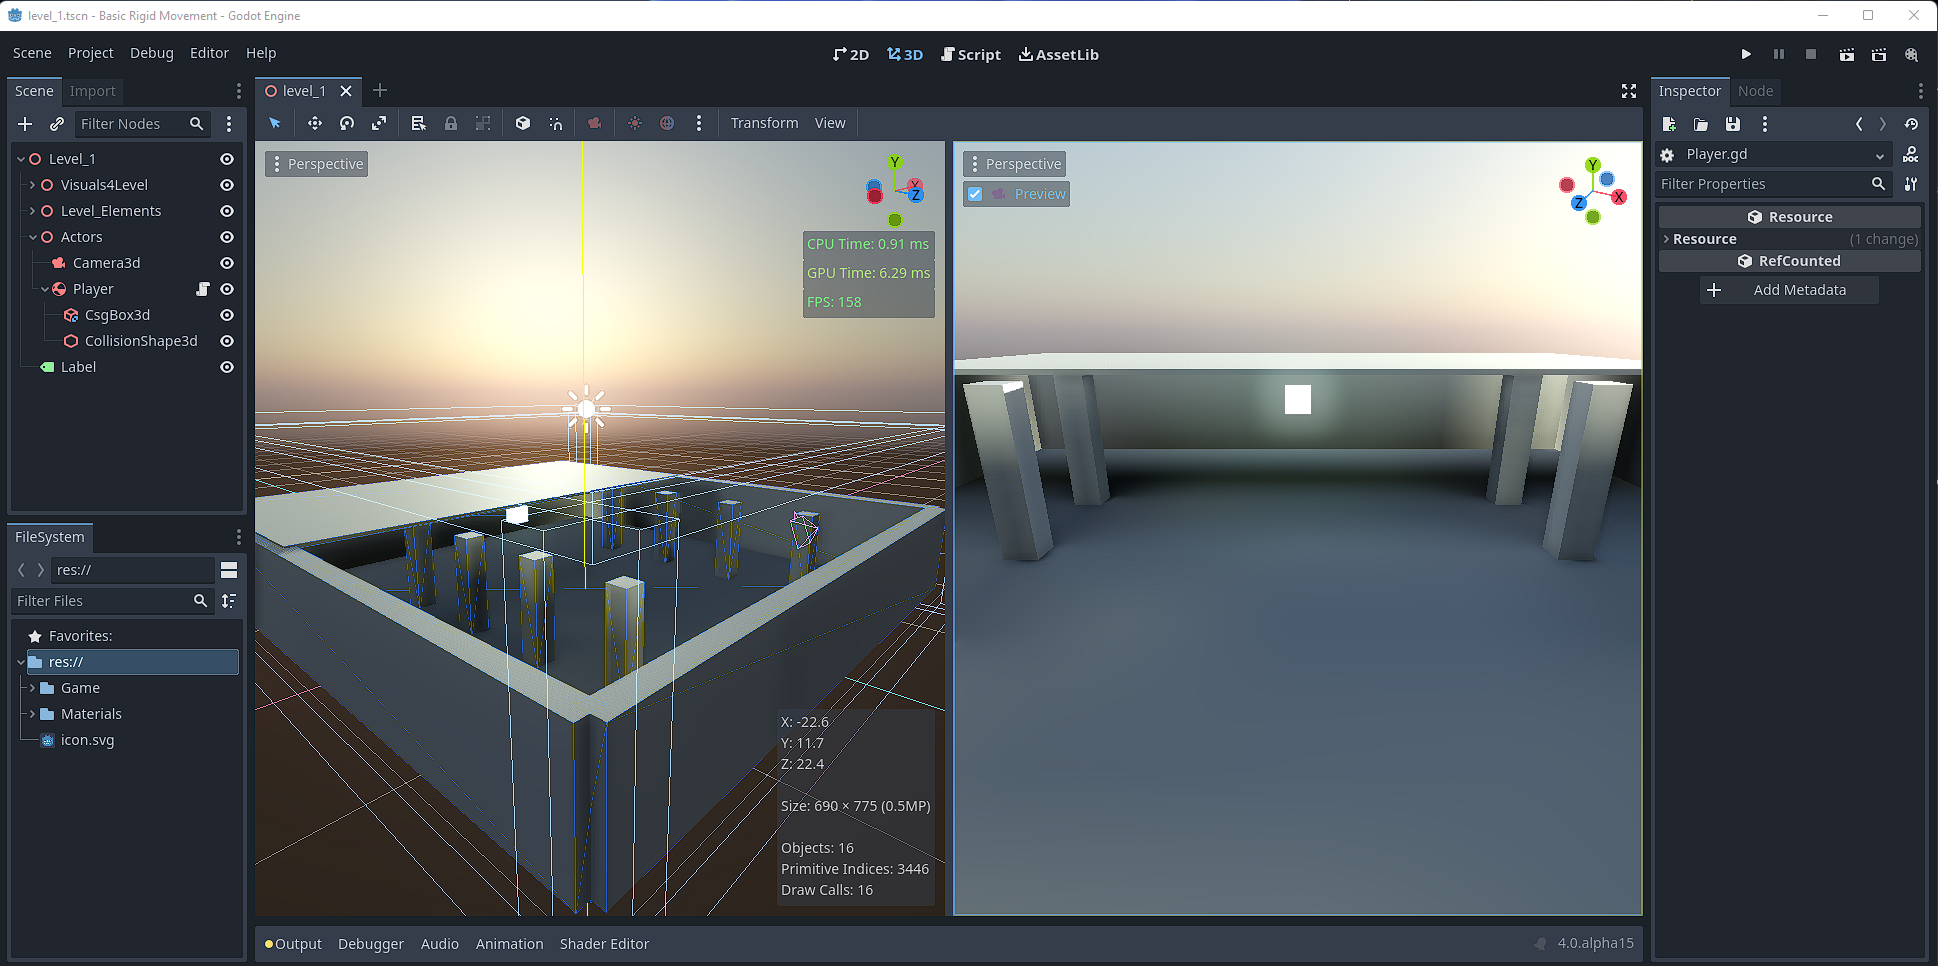The width and height of the screenshot is (1938, 966).
Task: Open the AssetLib screen
Action: pyautogui.click(x=1058, y=54)
